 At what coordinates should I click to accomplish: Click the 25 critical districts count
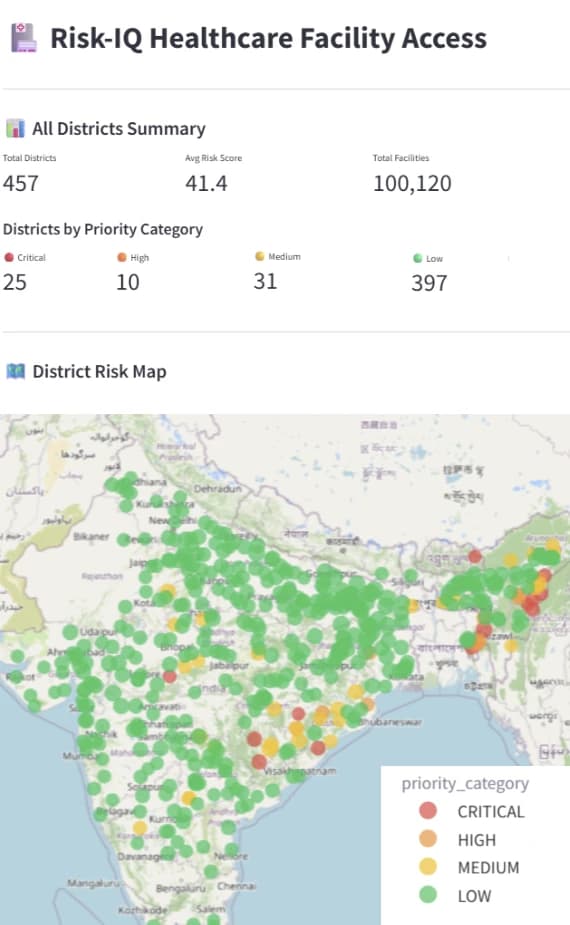[15, 282]
